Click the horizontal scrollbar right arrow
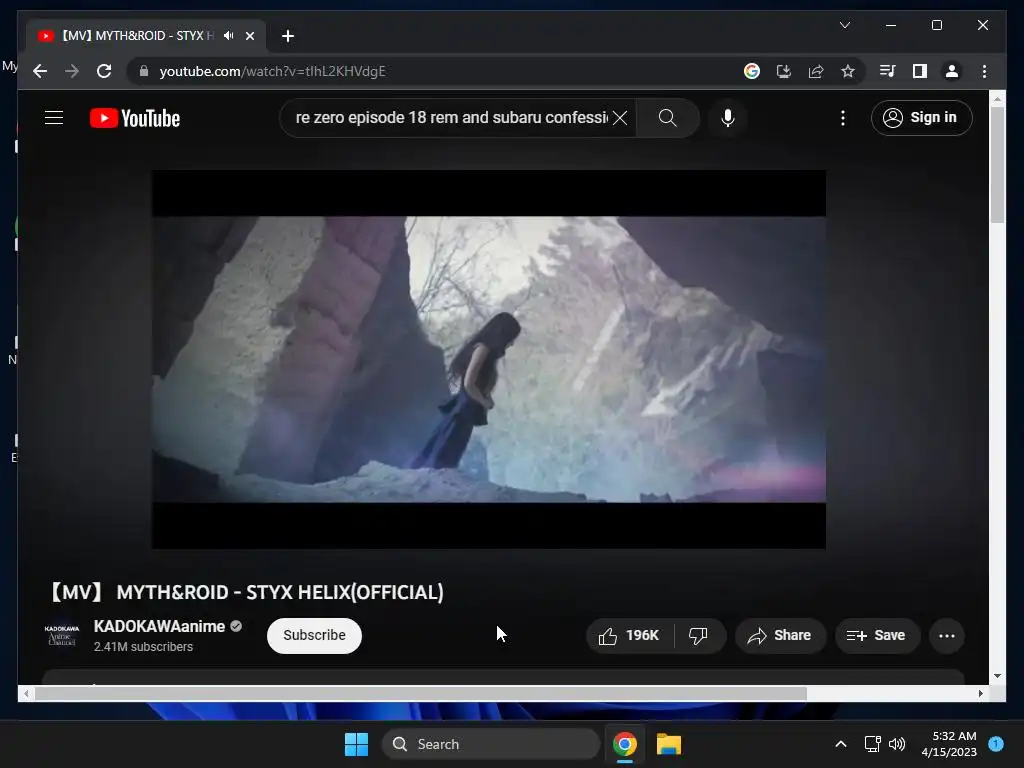The image size is (1024, 768). click(980, 694)
